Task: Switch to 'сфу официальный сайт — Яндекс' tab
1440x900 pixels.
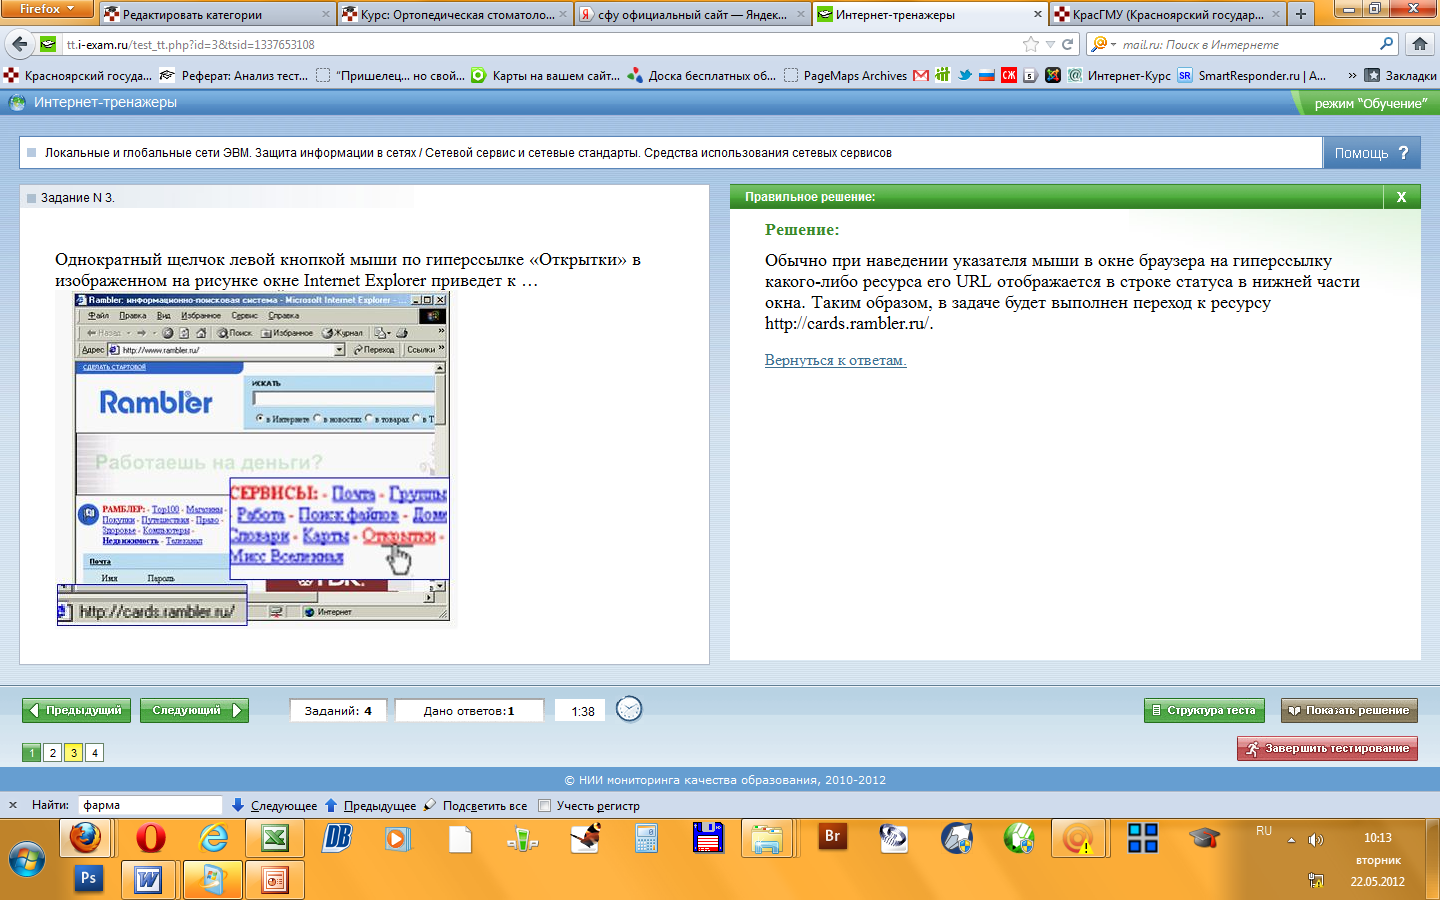Action: tap(692, 14)
